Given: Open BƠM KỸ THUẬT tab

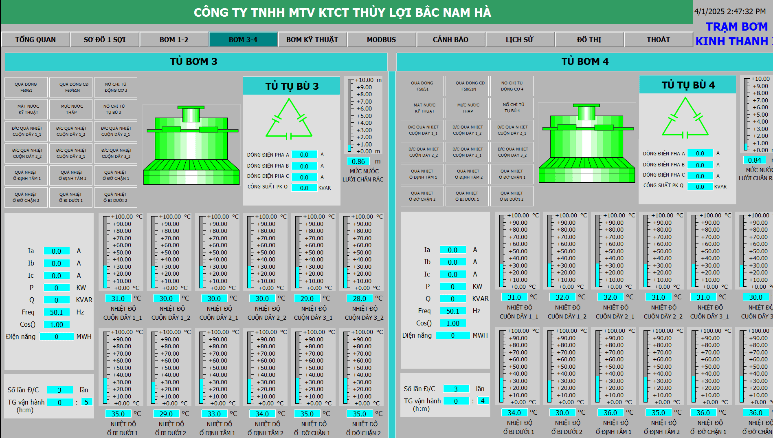Looking at the screenshot, I should pos(313,39).
